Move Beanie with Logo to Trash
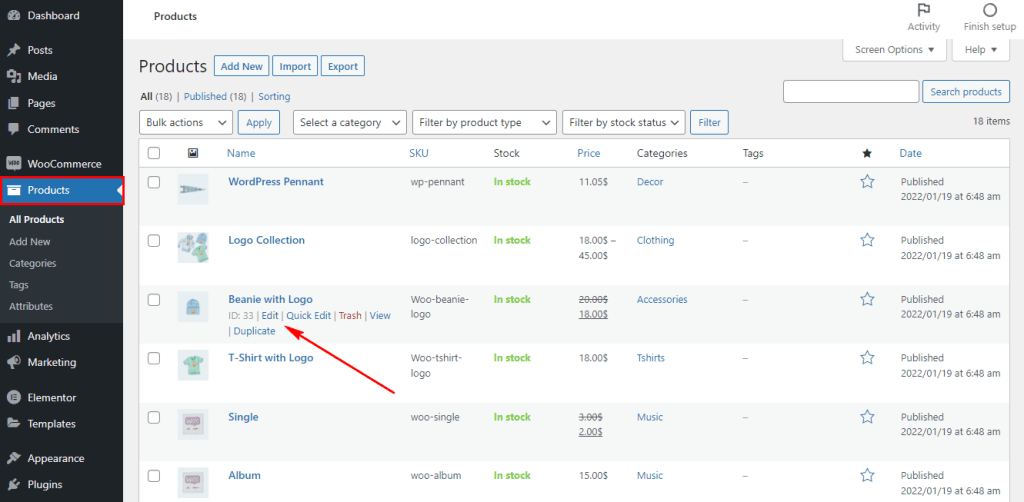Screen dimensions: 1024x502 coord(350,315)
